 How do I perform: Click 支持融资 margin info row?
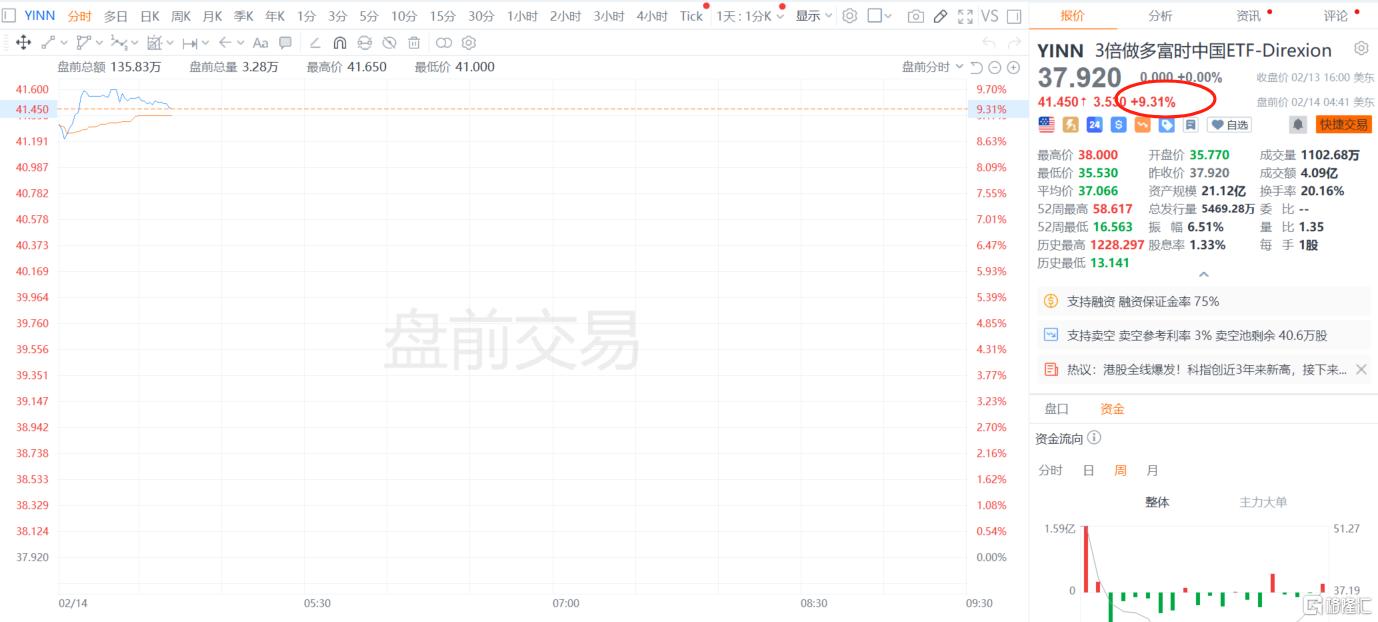tap(1203, 301)
